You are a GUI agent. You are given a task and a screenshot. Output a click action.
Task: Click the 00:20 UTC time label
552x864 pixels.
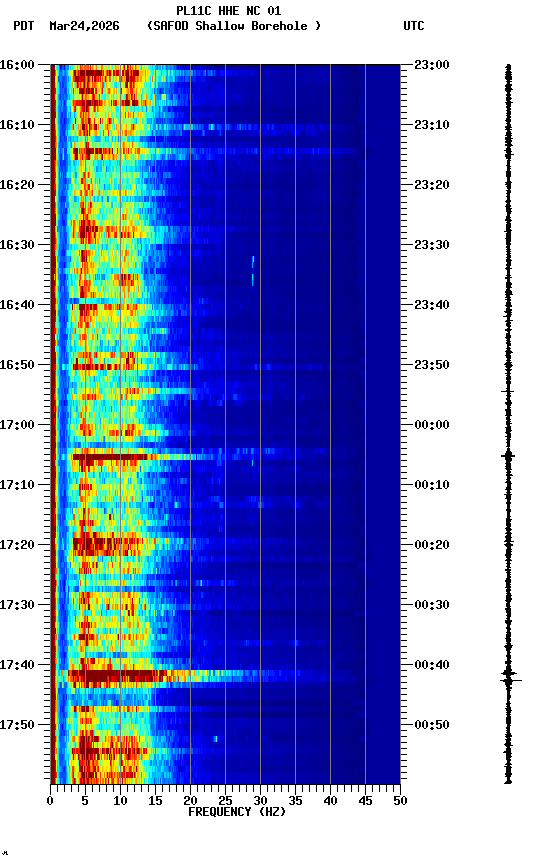tap(432, 545)
